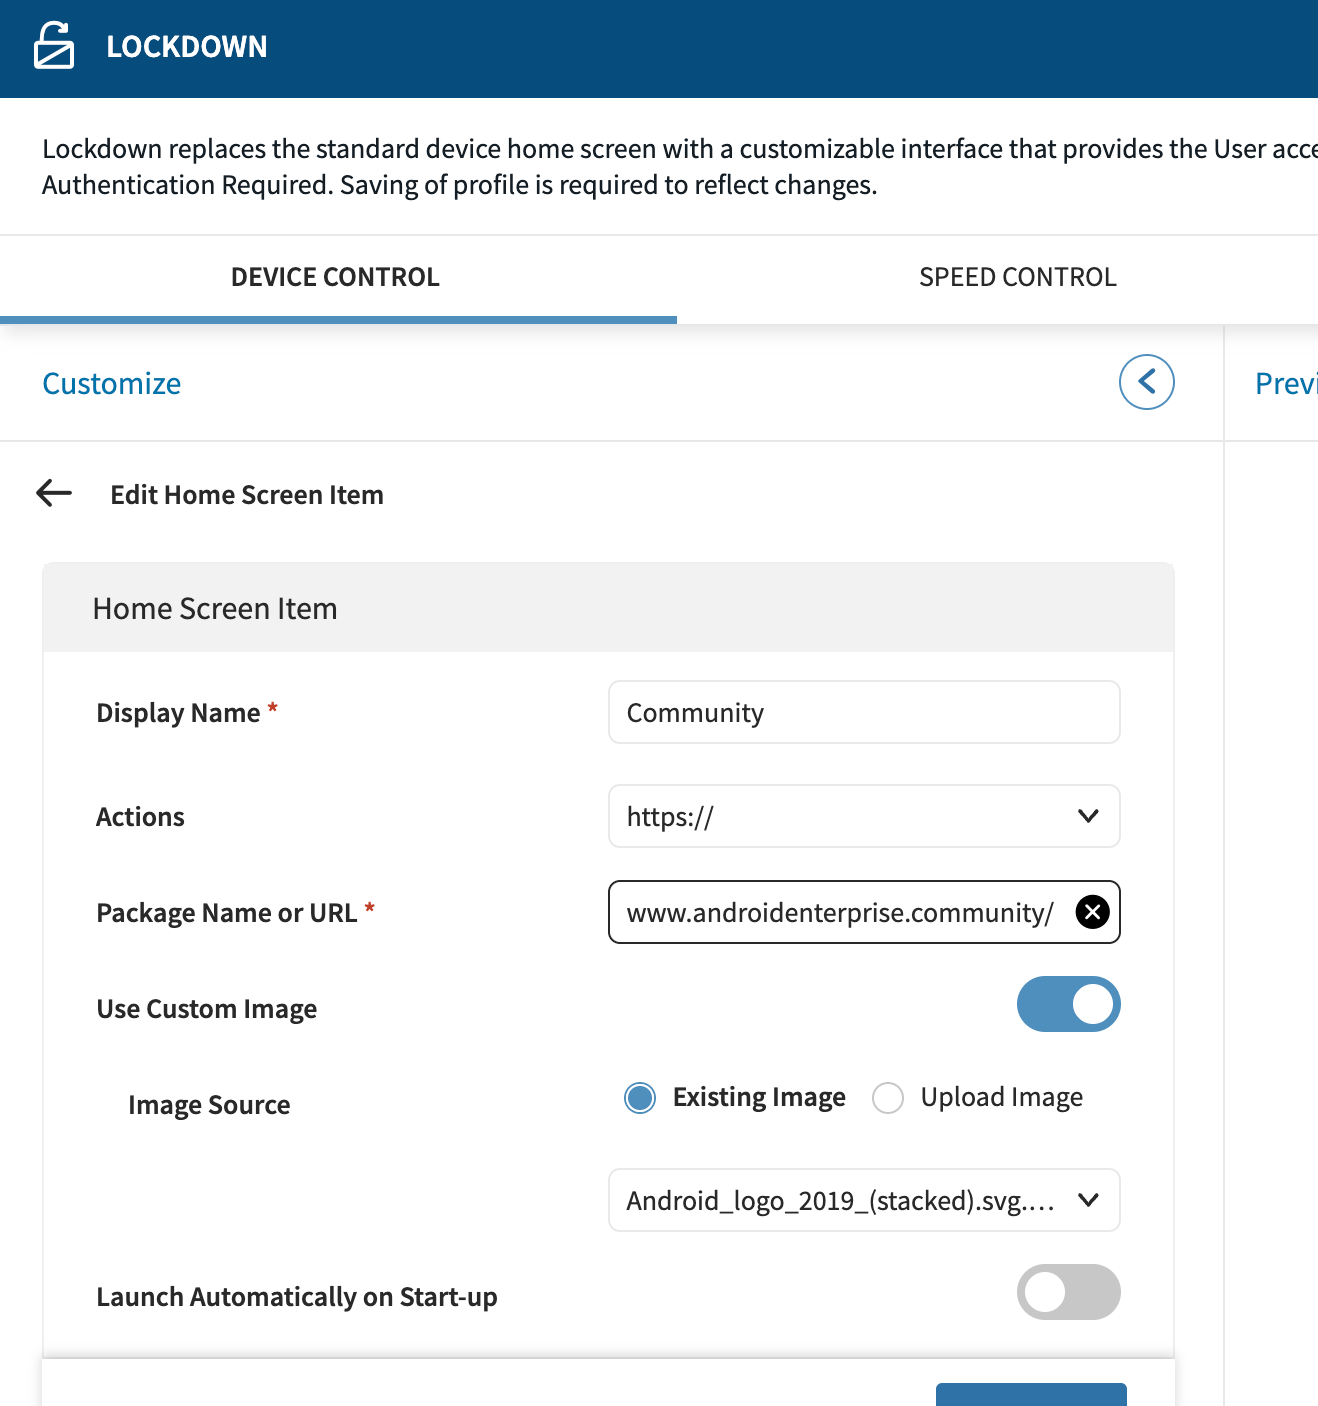
Task: Disable the Use Custom Image toggle
Action: click(x=1068, y=1004)
